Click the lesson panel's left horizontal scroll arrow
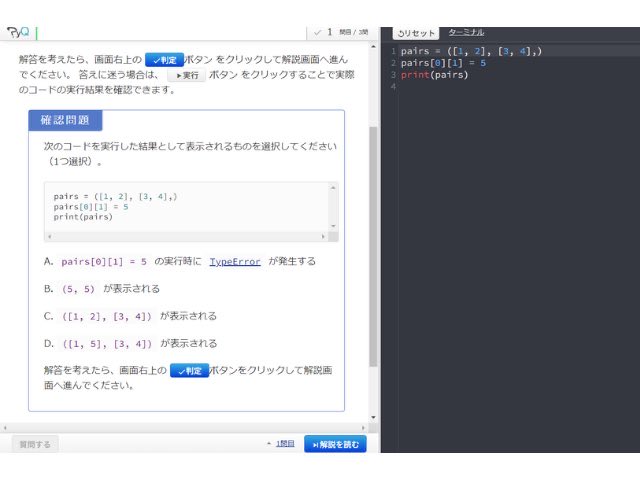This screenshot has width=640, height=480. (5, 428)
